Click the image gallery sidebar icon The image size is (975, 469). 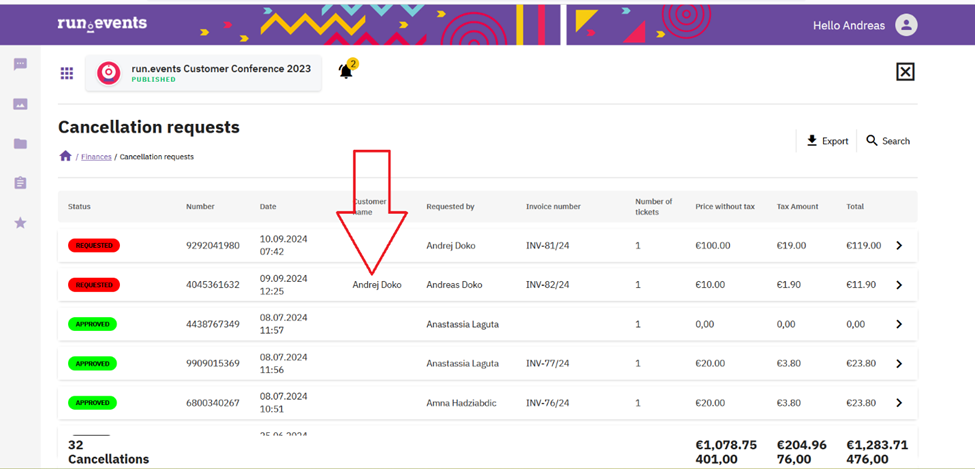[20, 104]
